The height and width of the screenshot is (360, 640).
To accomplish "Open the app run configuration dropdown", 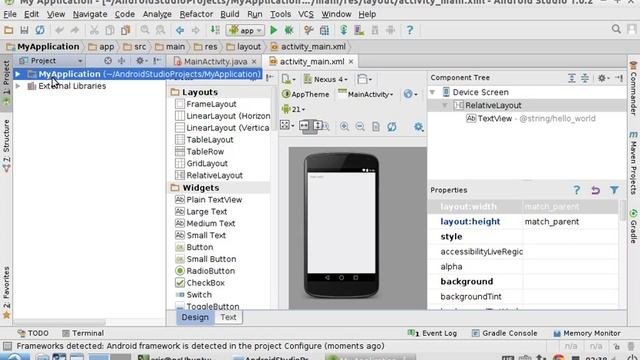I will [x=245, y=31].
